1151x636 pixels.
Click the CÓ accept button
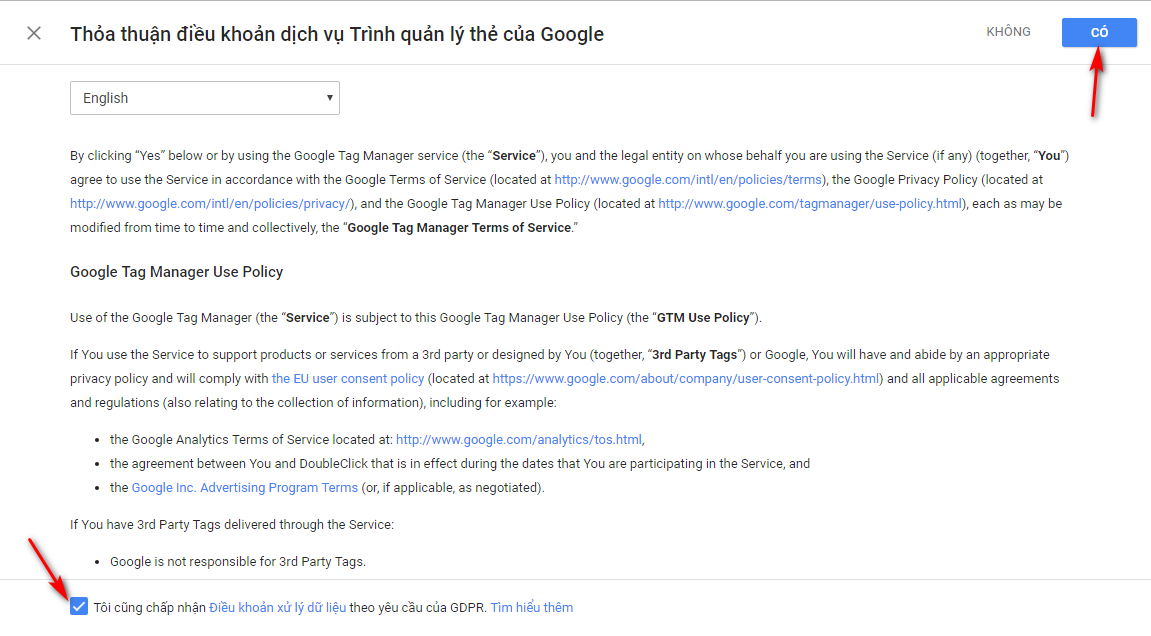[1099, 32]
